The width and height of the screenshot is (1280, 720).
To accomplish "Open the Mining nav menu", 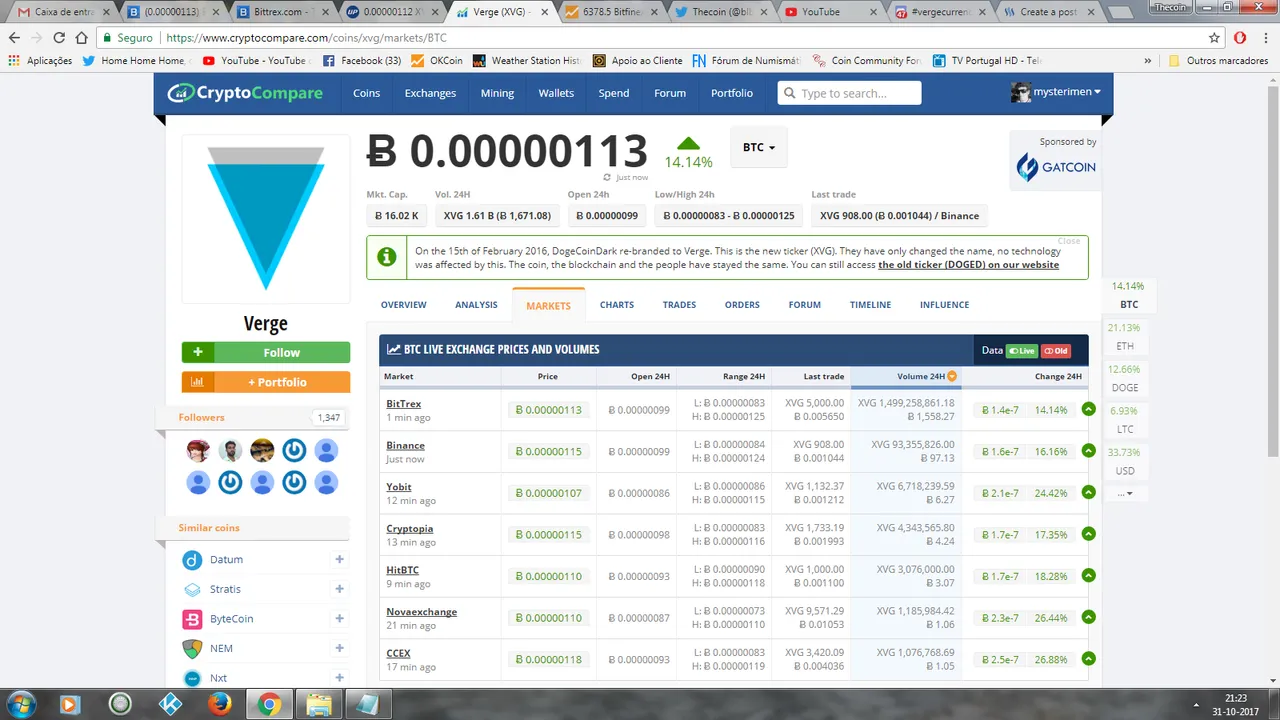I will tap(497, 93).
